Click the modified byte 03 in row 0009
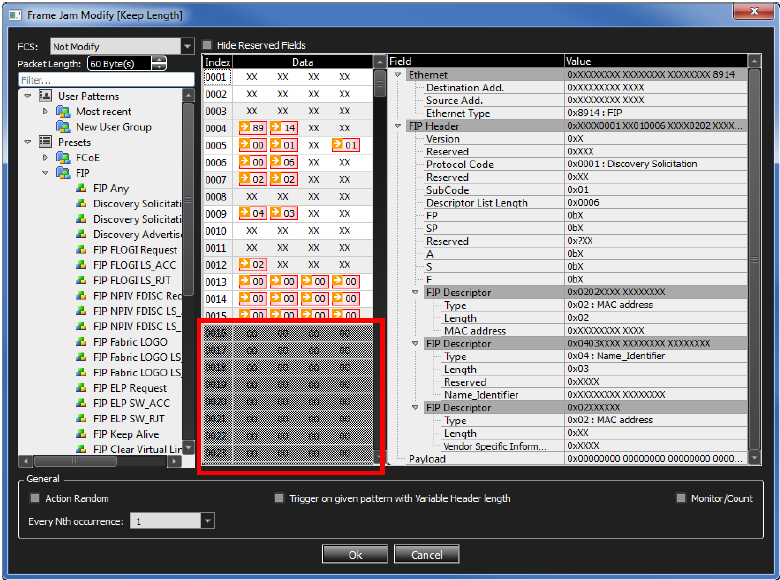This screenshot has height=580, width=780. (284, 213)
